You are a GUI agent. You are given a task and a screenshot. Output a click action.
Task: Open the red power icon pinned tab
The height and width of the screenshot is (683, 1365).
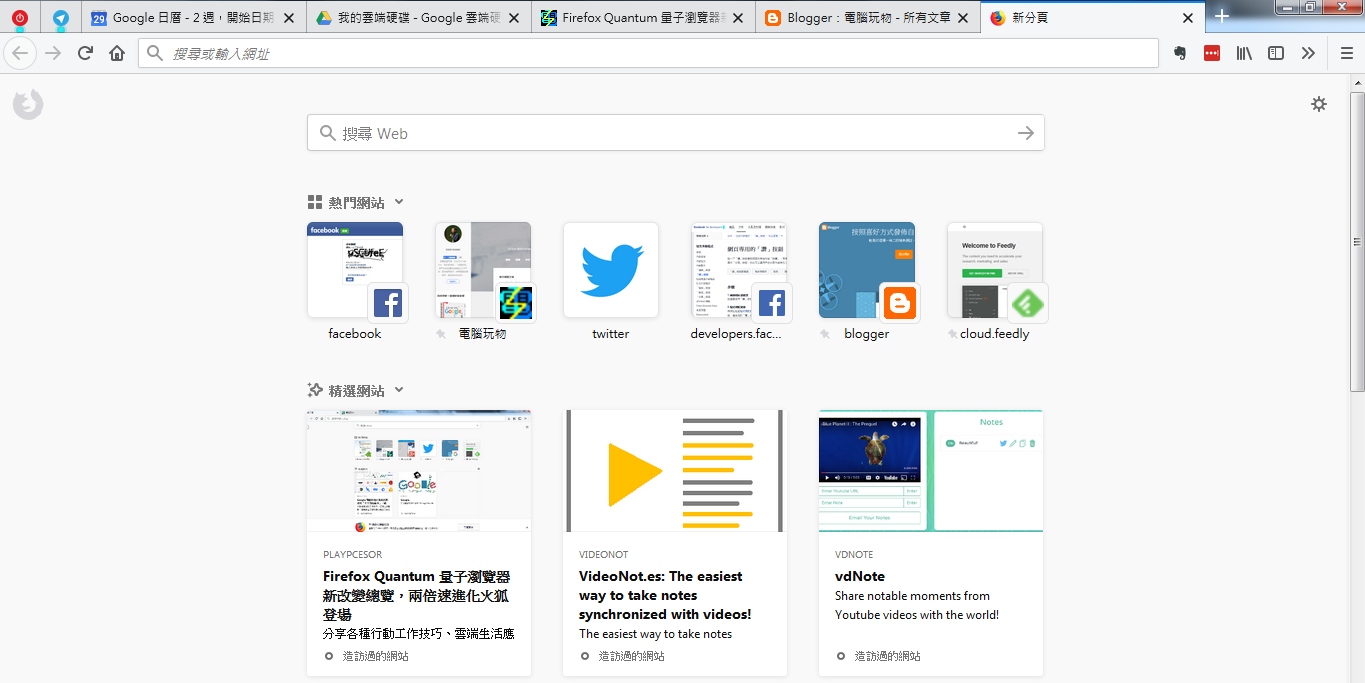coord(19,17)
